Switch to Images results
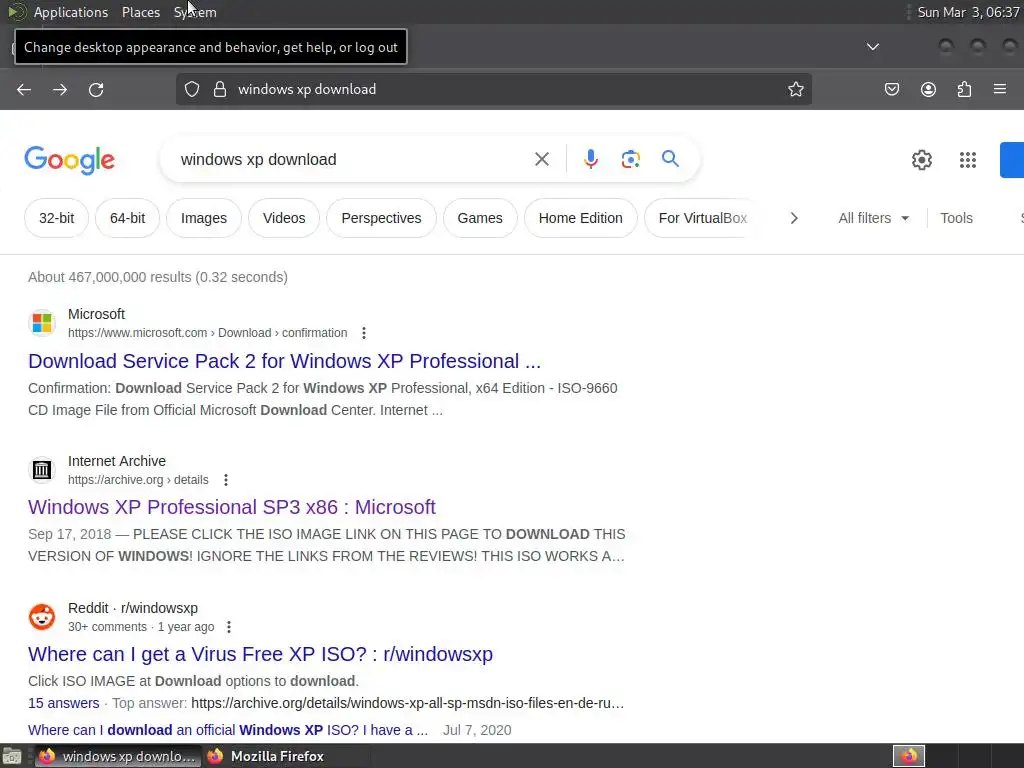This screenshot has height=768, width=1024. pos(204,218)
